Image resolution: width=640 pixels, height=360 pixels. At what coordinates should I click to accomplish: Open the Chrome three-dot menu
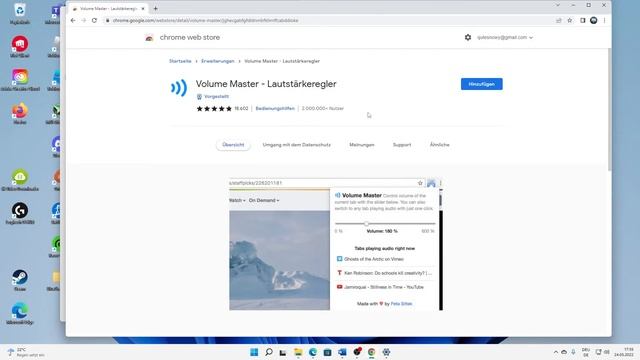pyautogui.click(x=604, y=20)
